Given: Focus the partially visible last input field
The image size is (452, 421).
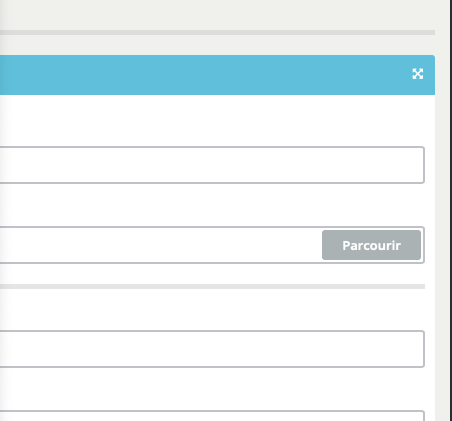Looking at the screenshot, I should [212, 416].
